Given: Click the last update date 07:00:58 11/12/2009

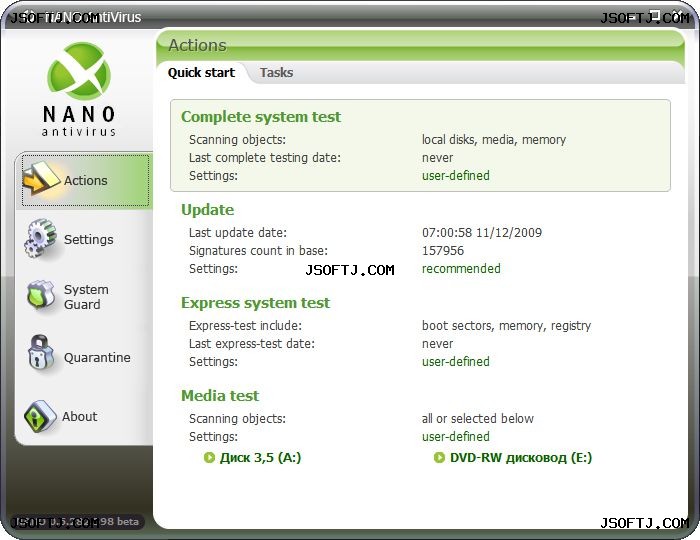Looking at the screenshot, I should (482, 233).
